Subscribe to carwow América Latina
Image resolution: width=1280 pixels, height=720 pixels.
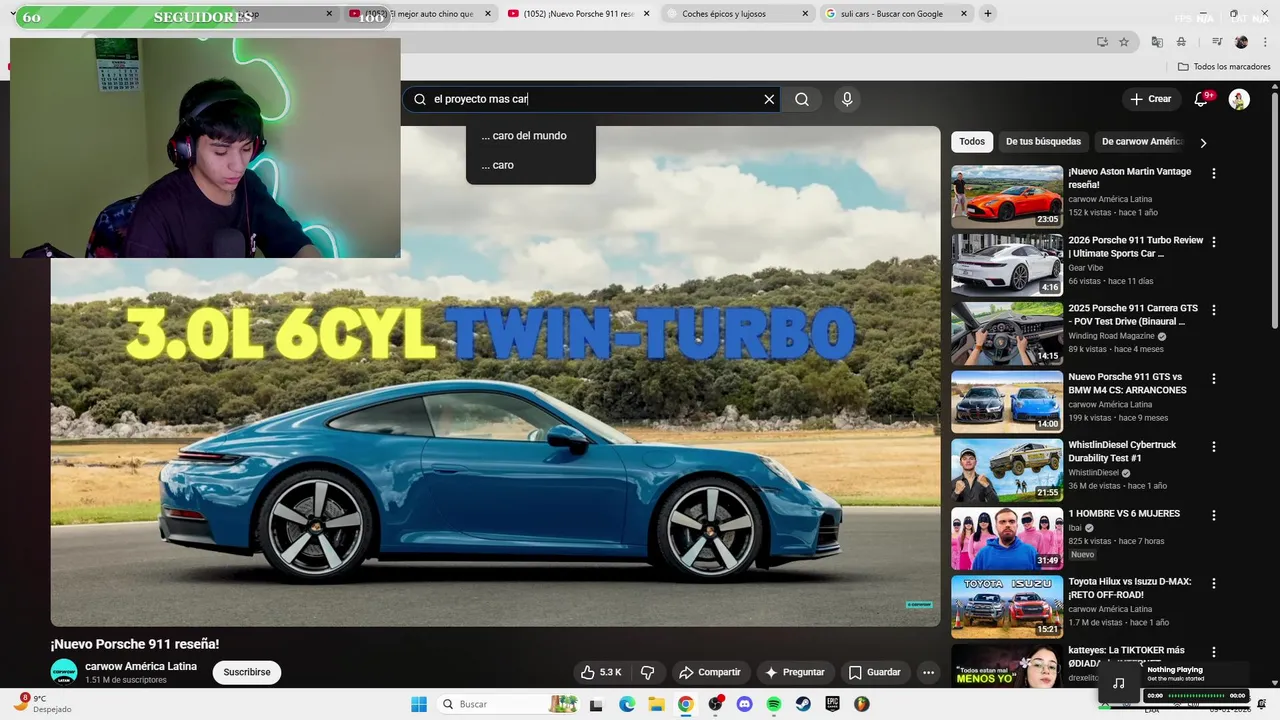247,672
